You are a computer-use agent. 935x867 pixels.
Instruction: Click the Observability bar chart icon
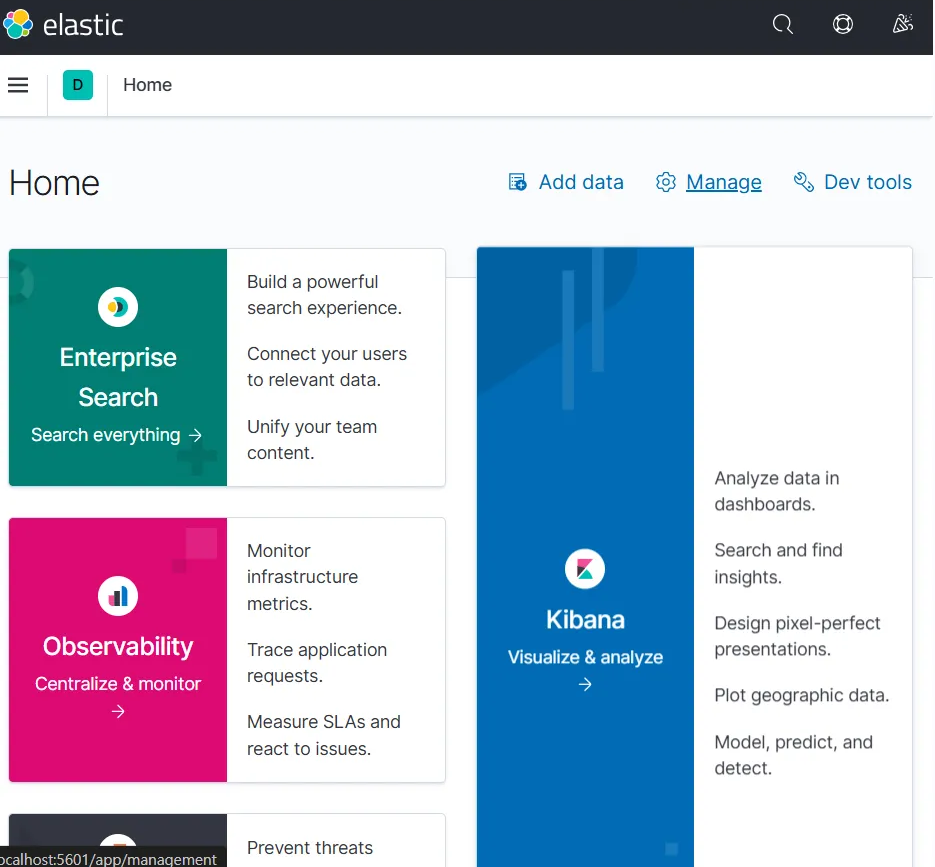[118, 596]
